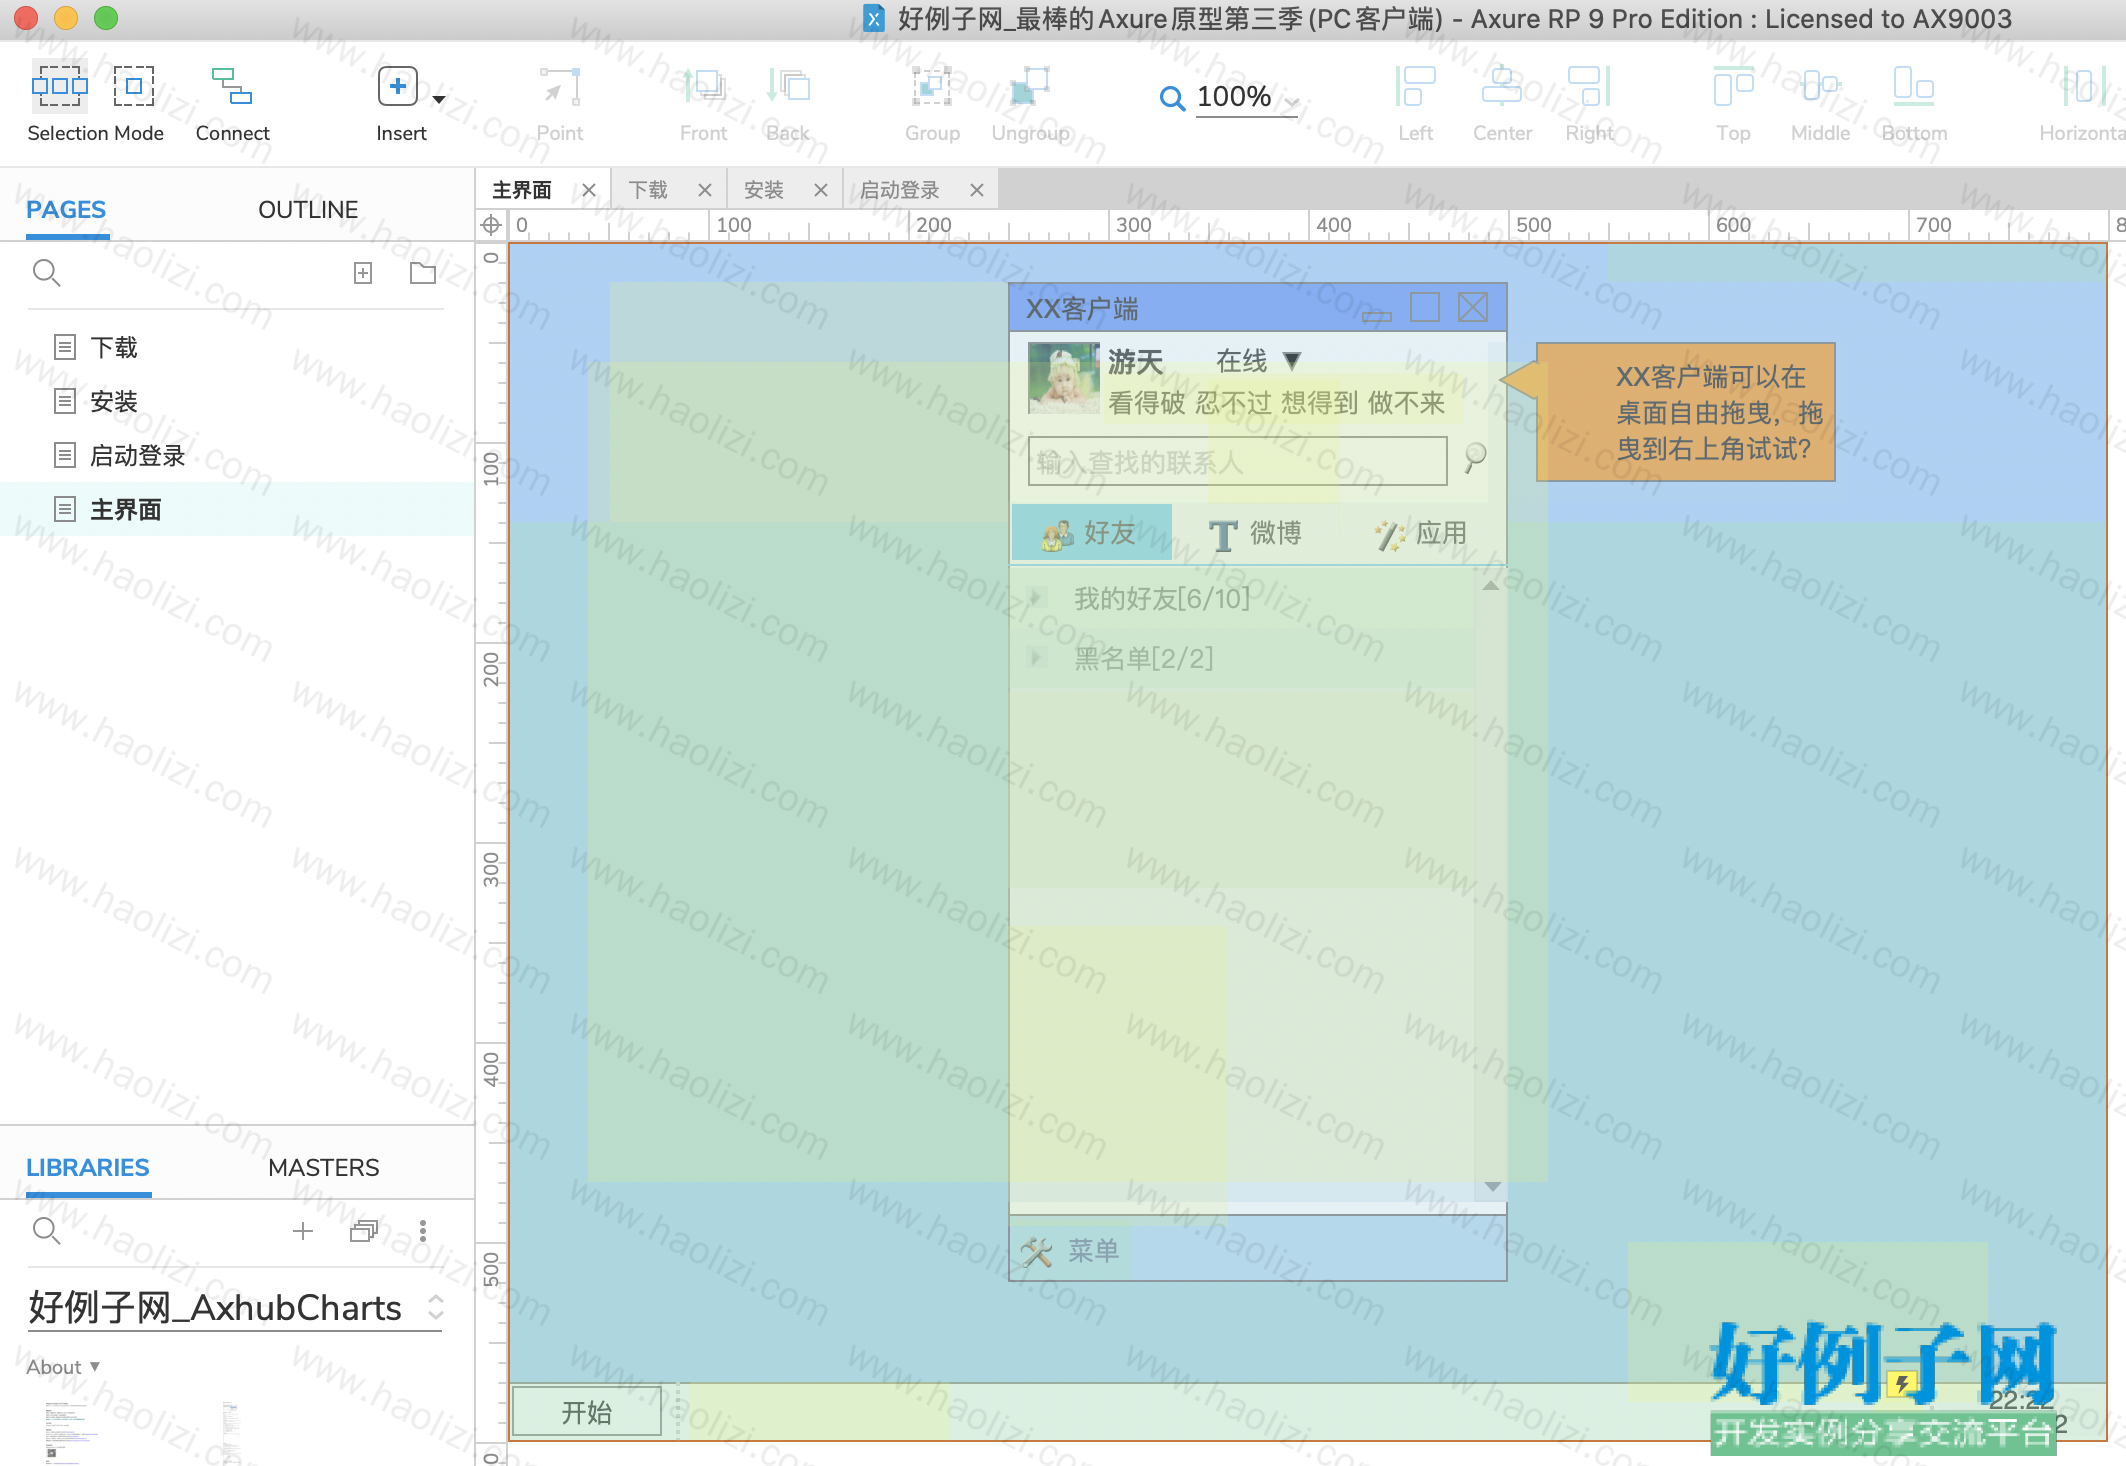The image size is (2126, 1466).
Task: Expand the About section
Action: point(63,1367)
